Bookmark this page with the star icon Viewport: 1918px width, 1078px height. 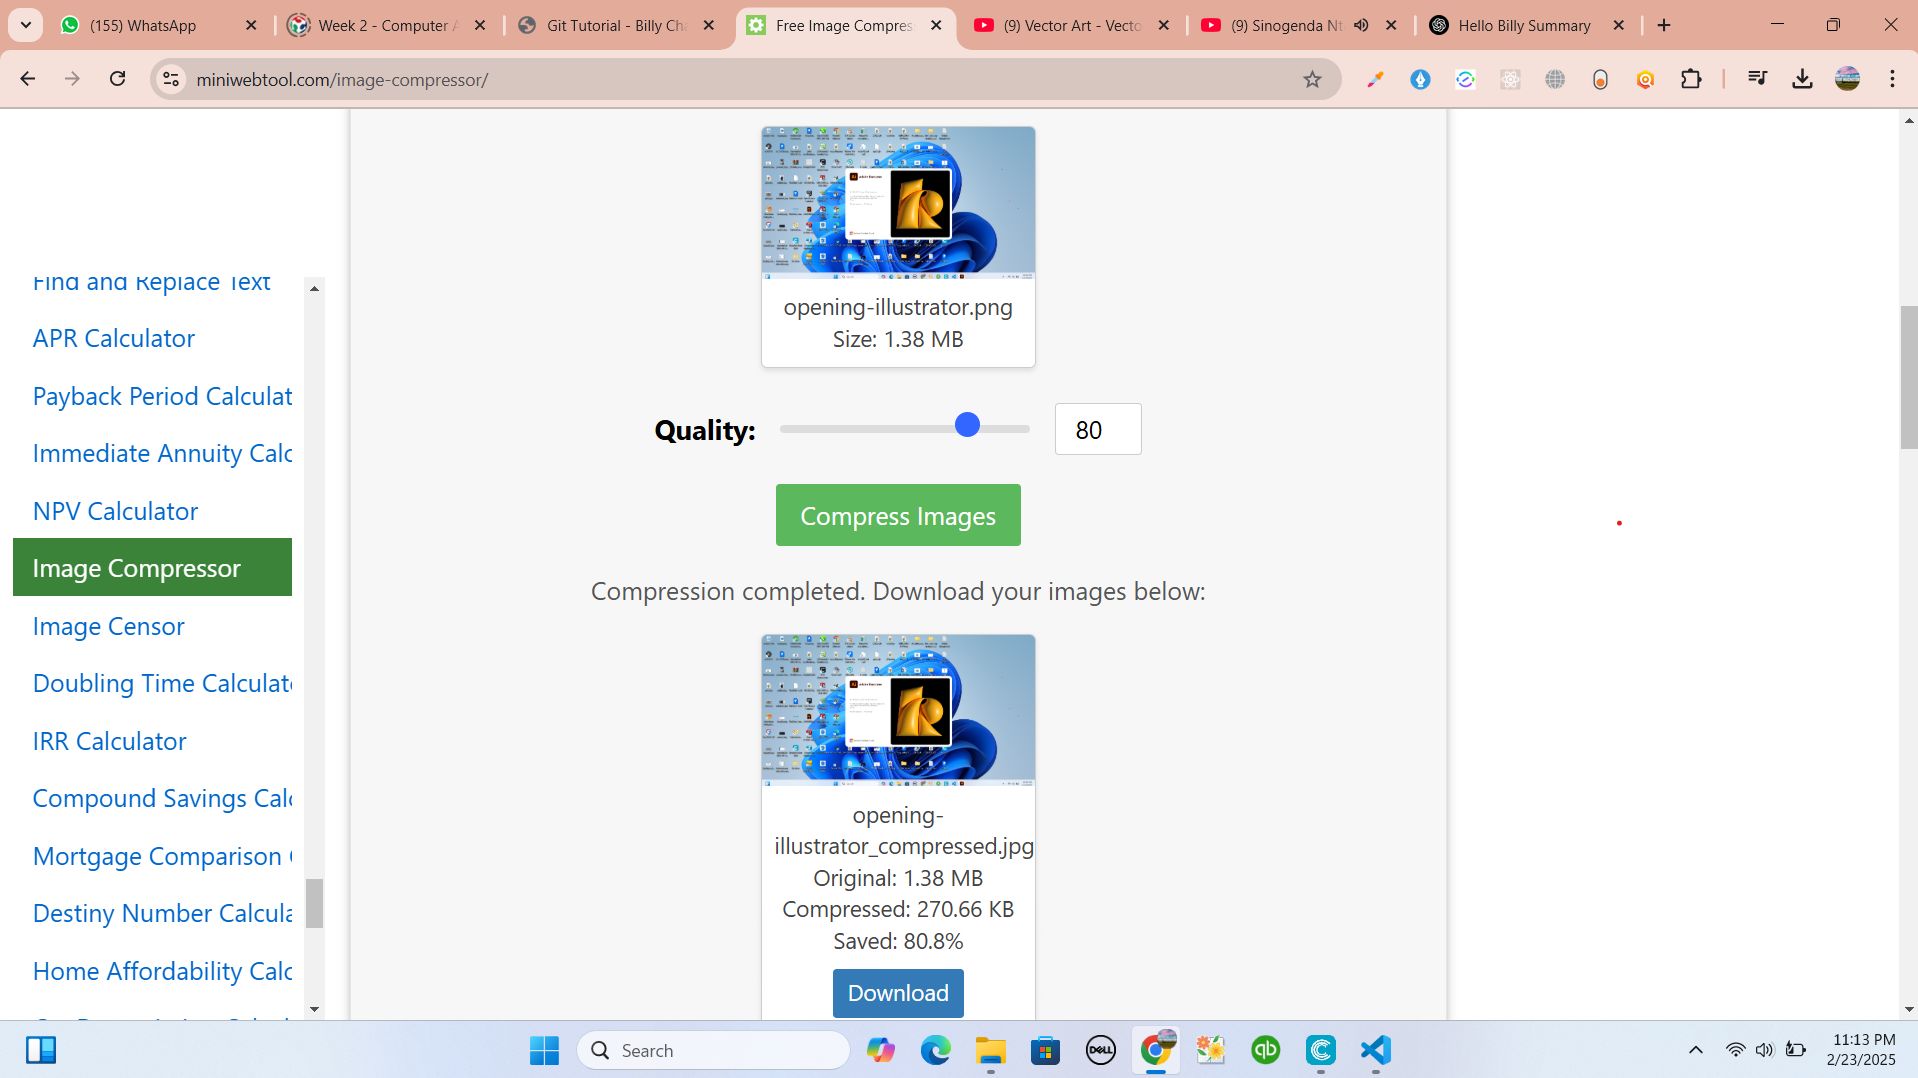[x=1312, y=79]
